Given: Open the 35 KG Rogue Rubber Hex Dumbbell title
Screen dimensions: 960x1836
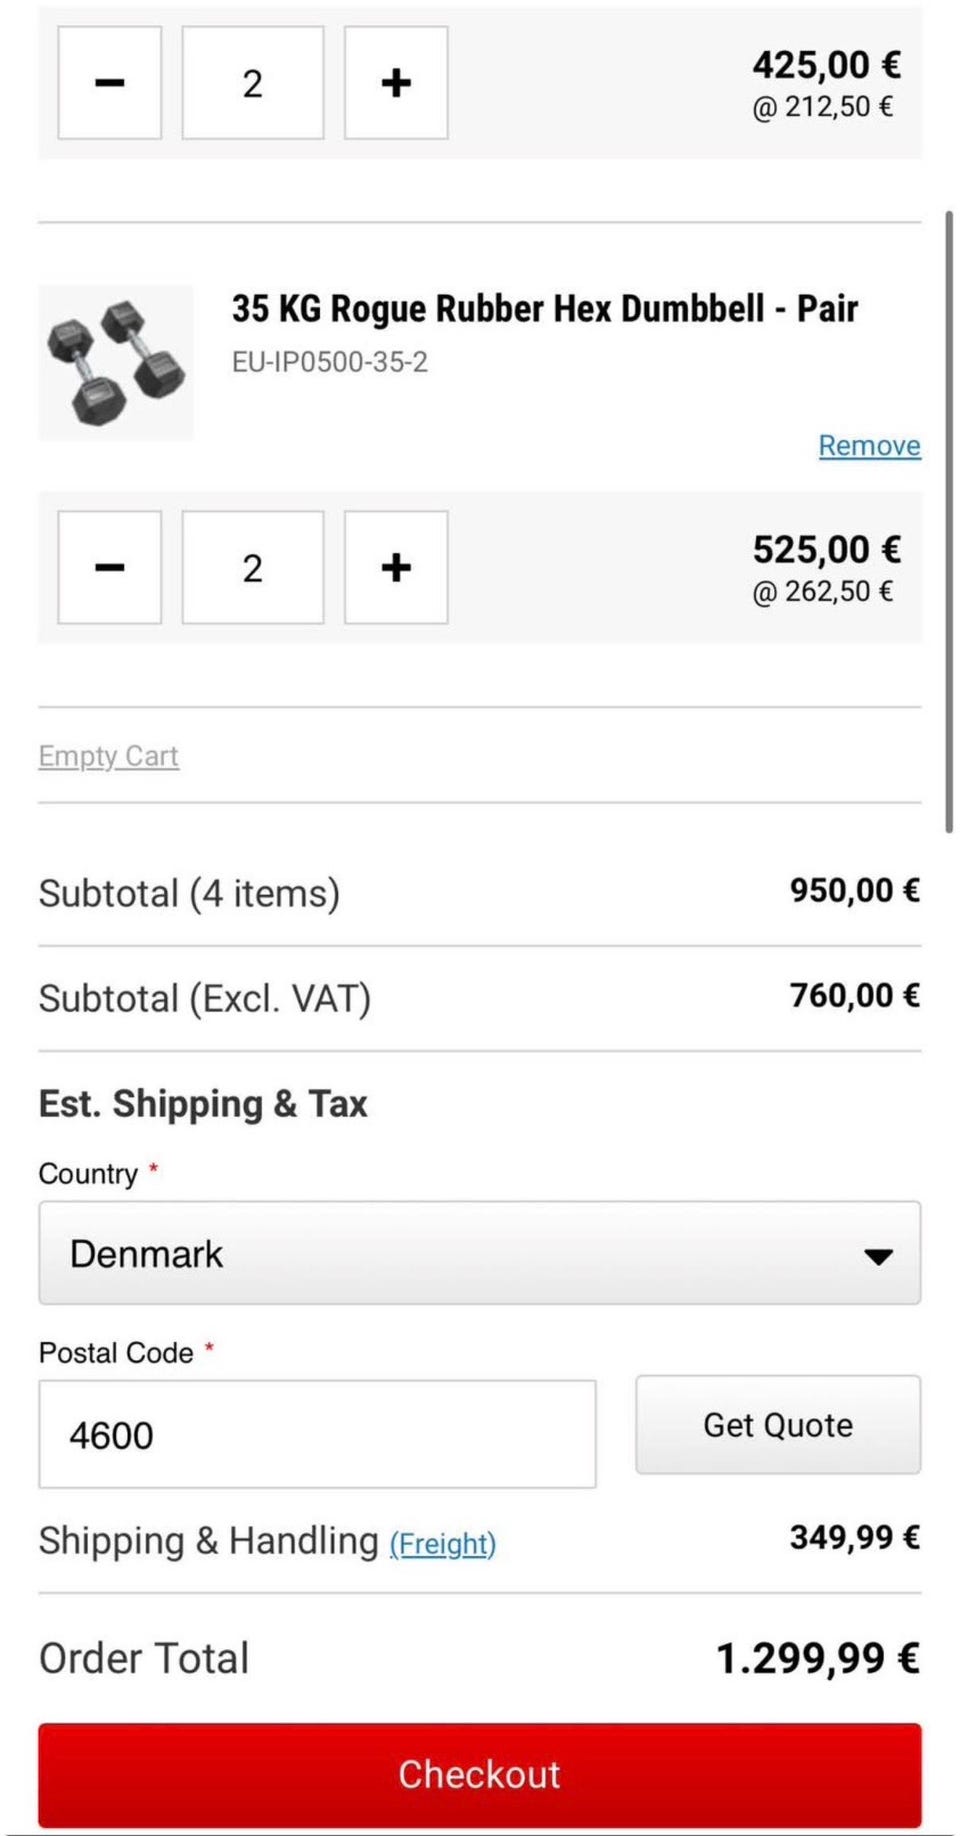Looking at the screenshot, I should tap(544, 309).
